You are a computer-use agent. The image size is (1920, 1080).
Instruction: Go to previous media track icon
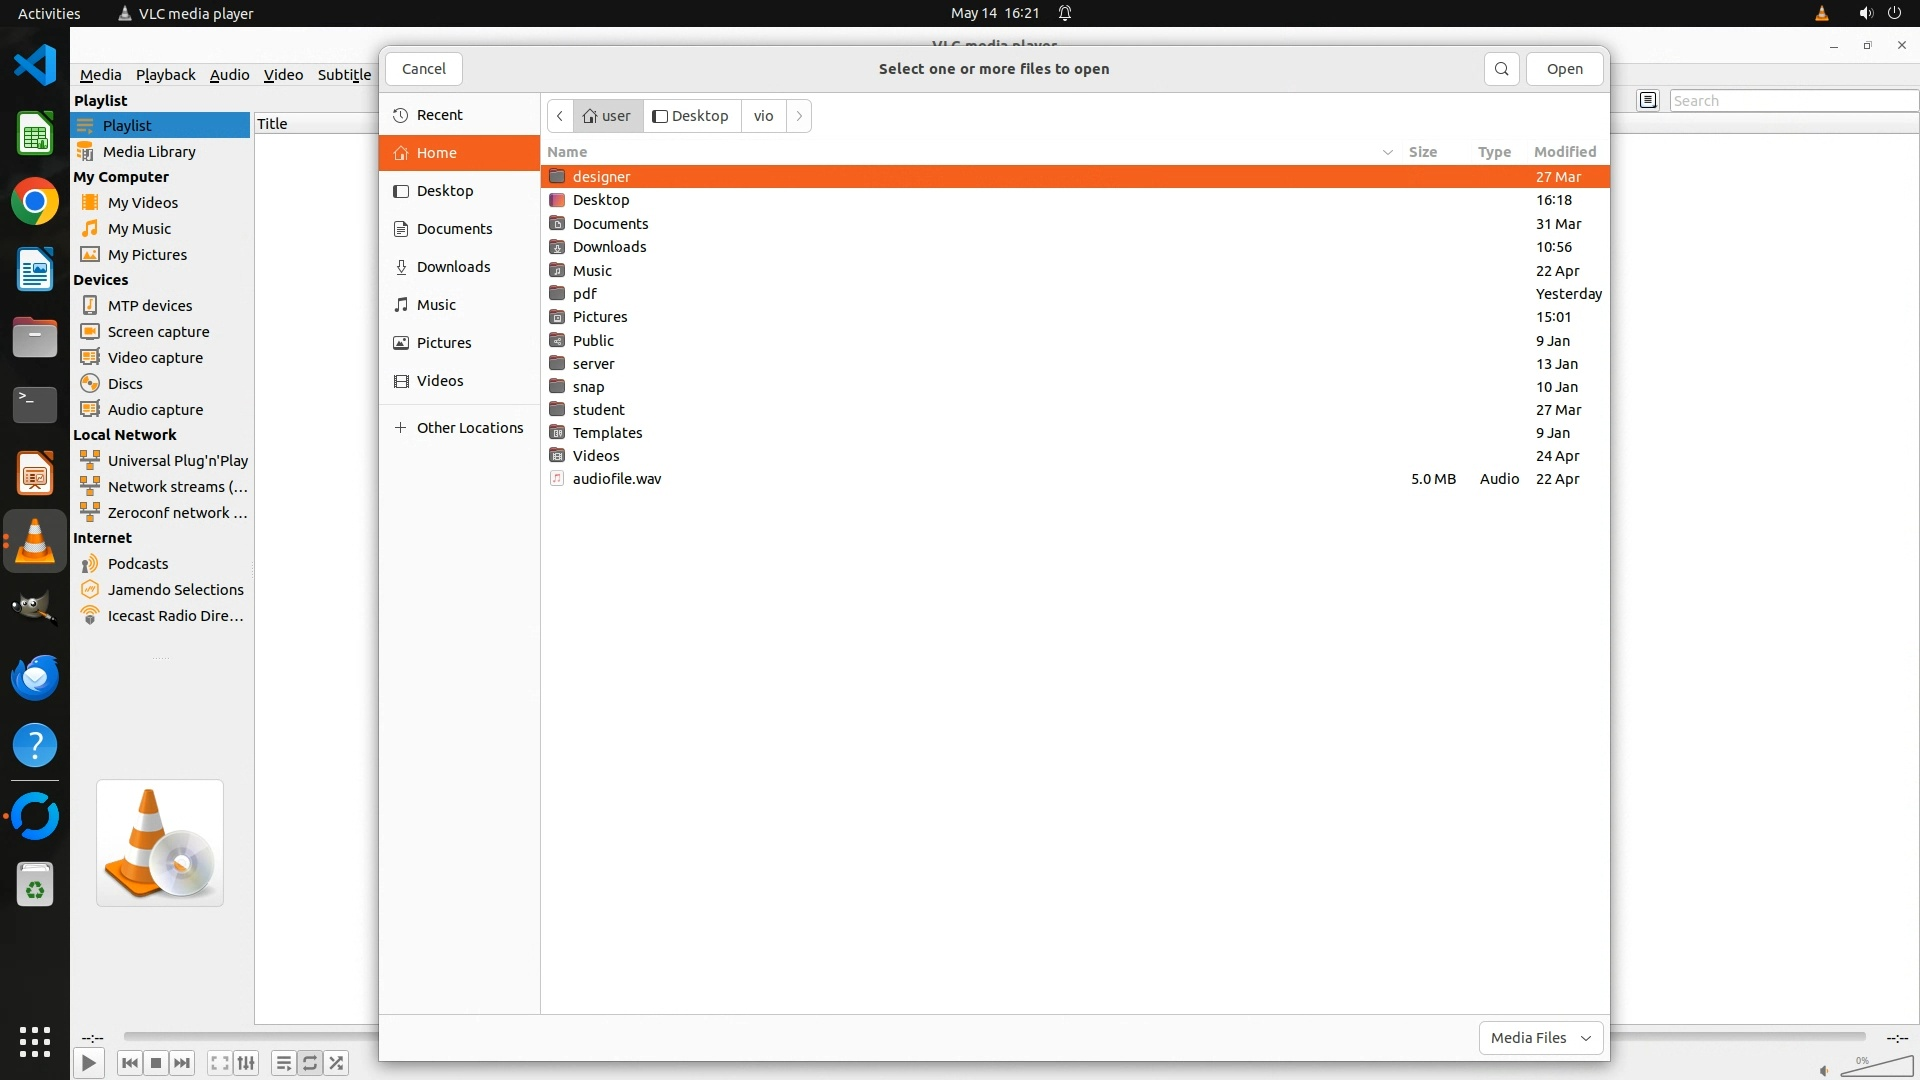point(129,1063)
